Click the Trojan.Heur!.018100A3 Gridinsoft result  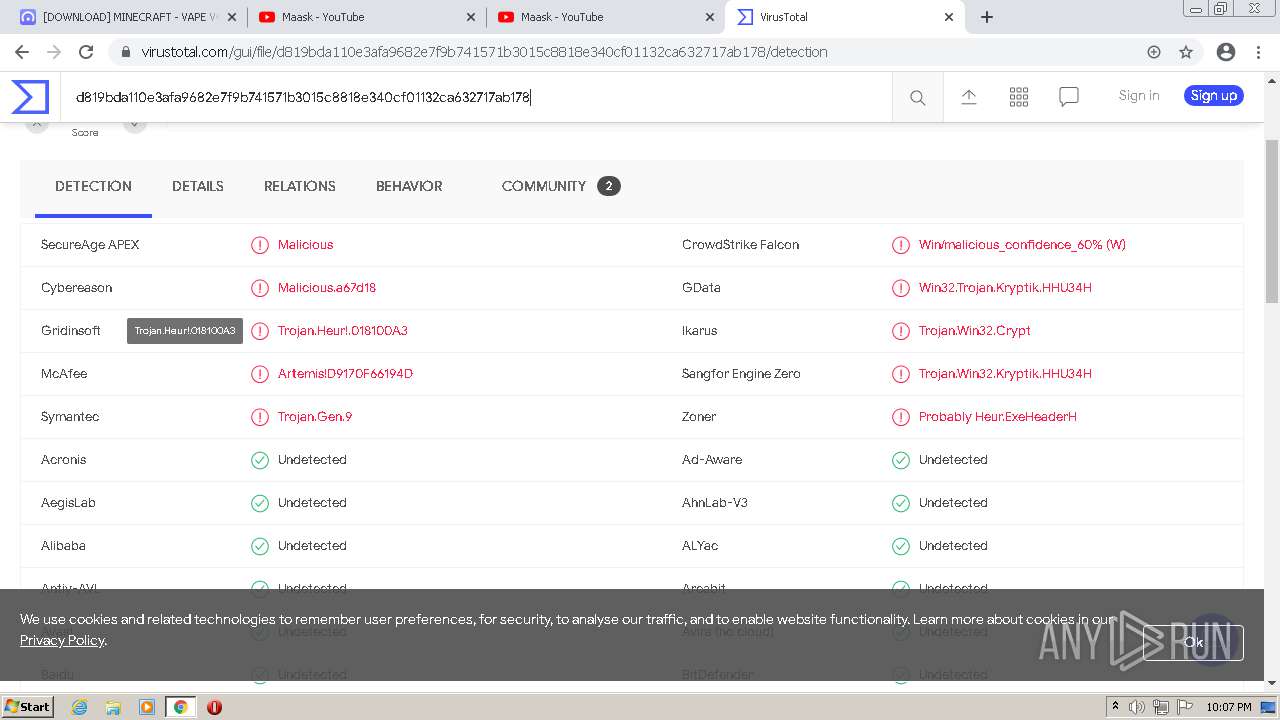click(343, 331)
